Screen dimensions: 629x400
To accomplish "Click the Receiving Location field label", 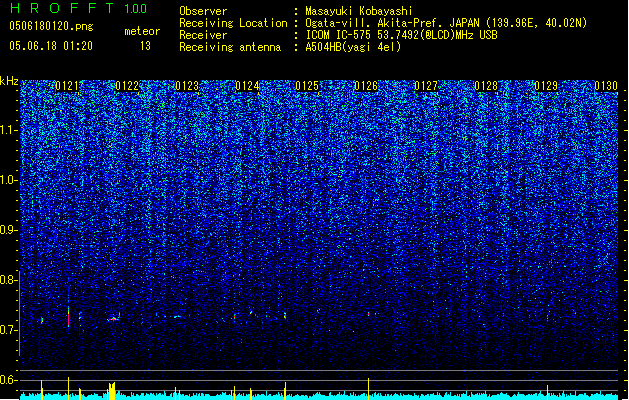I will tap(233, 23).
